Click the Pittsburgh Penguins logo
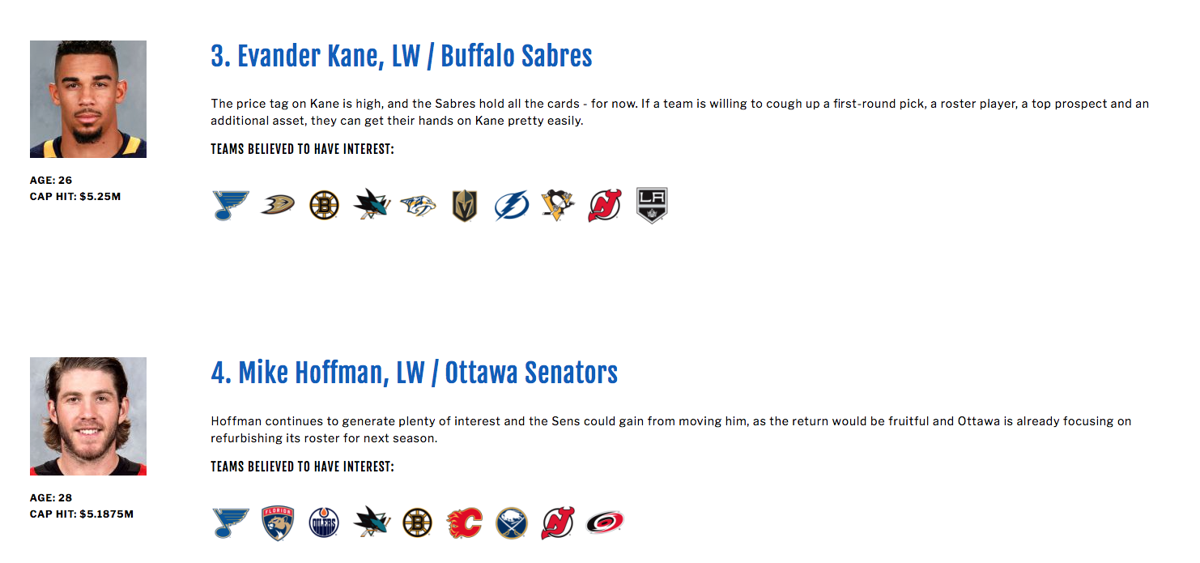 [x=558, y=205]
